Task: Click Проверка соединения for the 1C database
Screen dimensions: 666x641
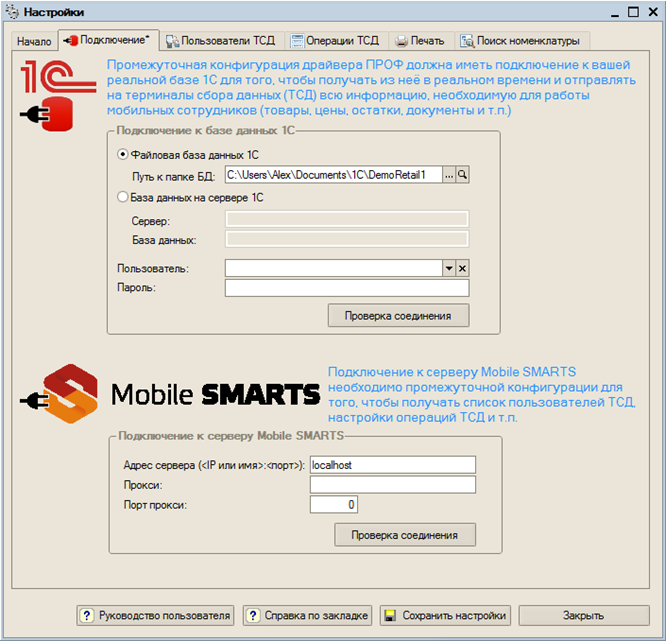Action: [398, 316]
